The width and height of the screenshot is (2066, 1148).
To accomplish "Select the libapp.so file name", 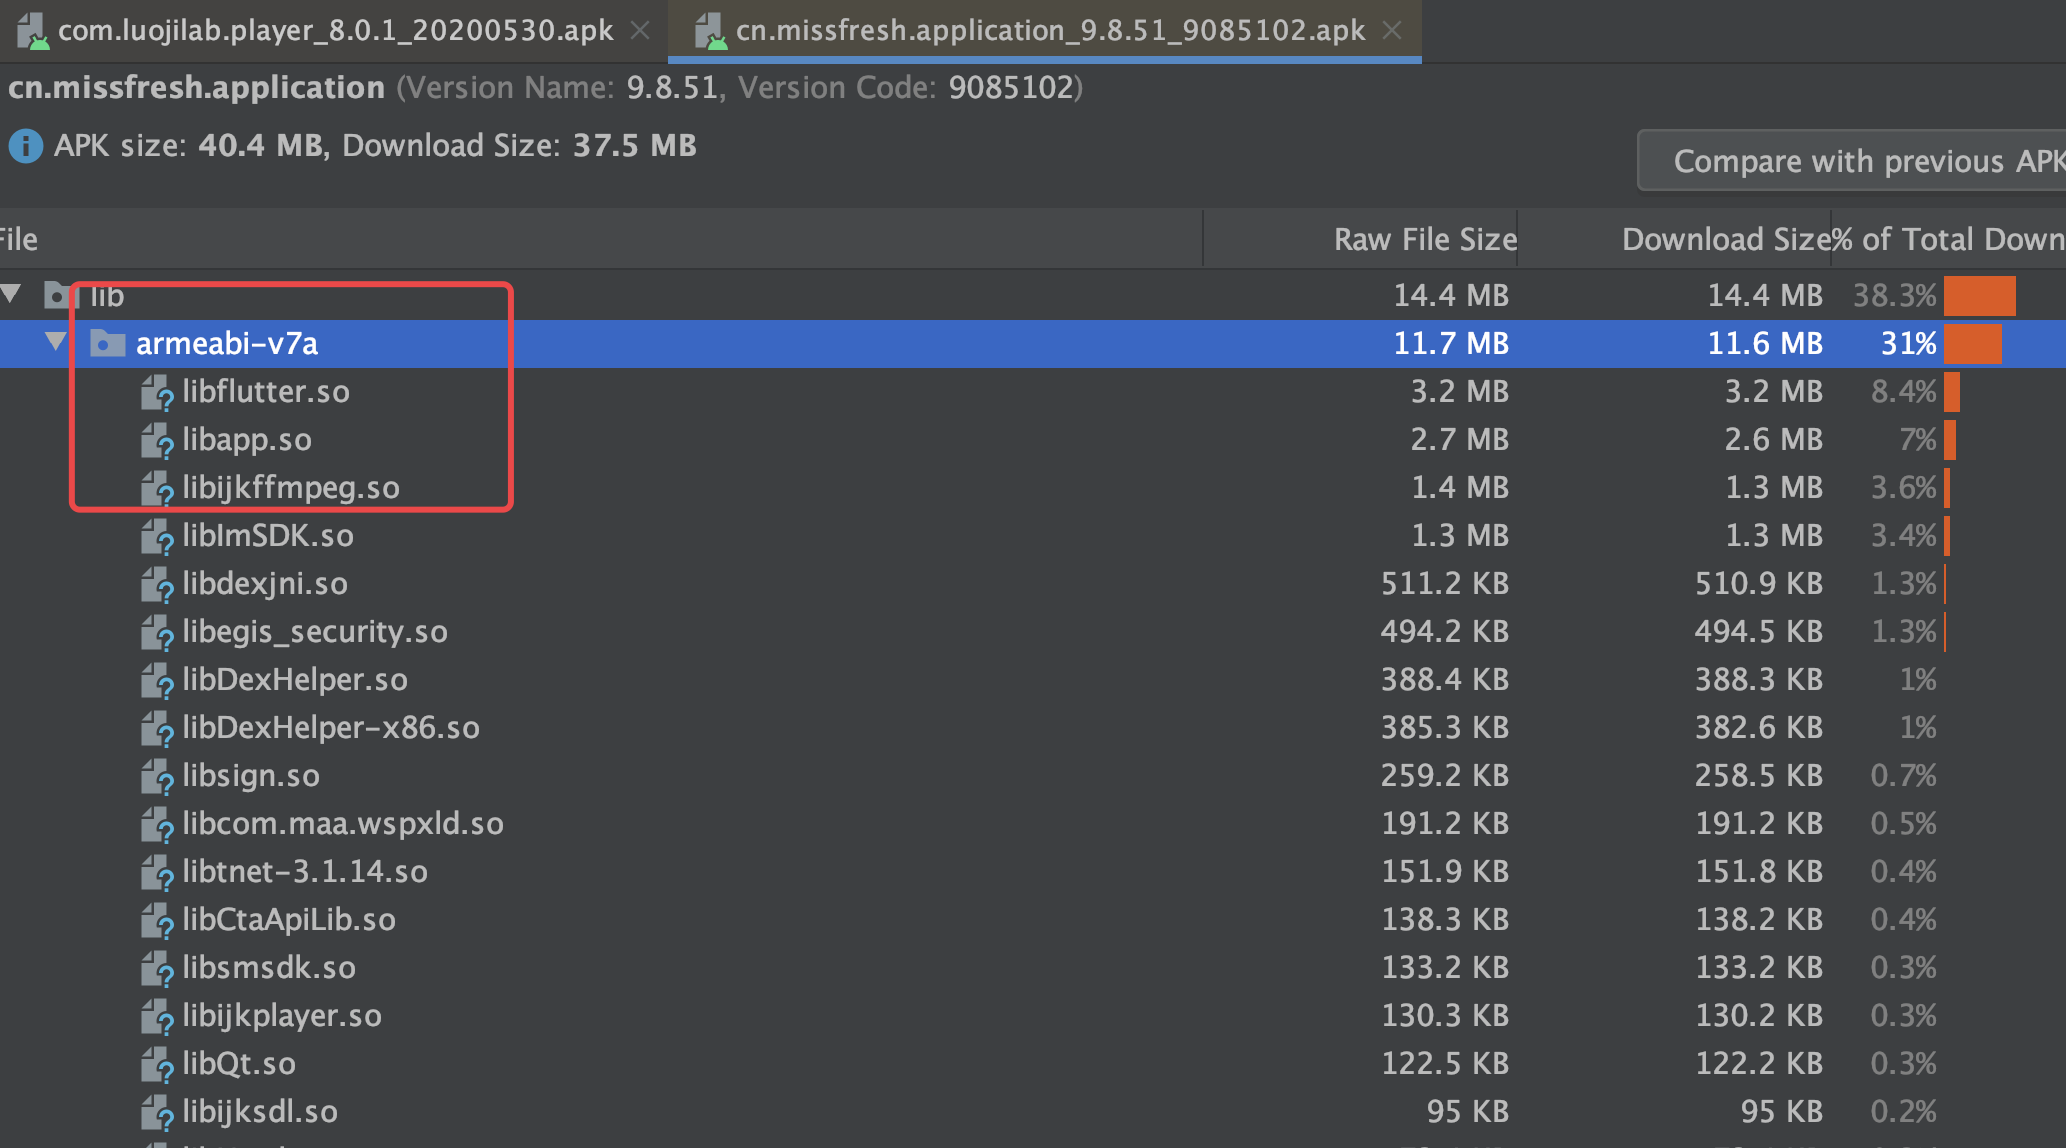I will pyautogui.click(x=247, y=439).
